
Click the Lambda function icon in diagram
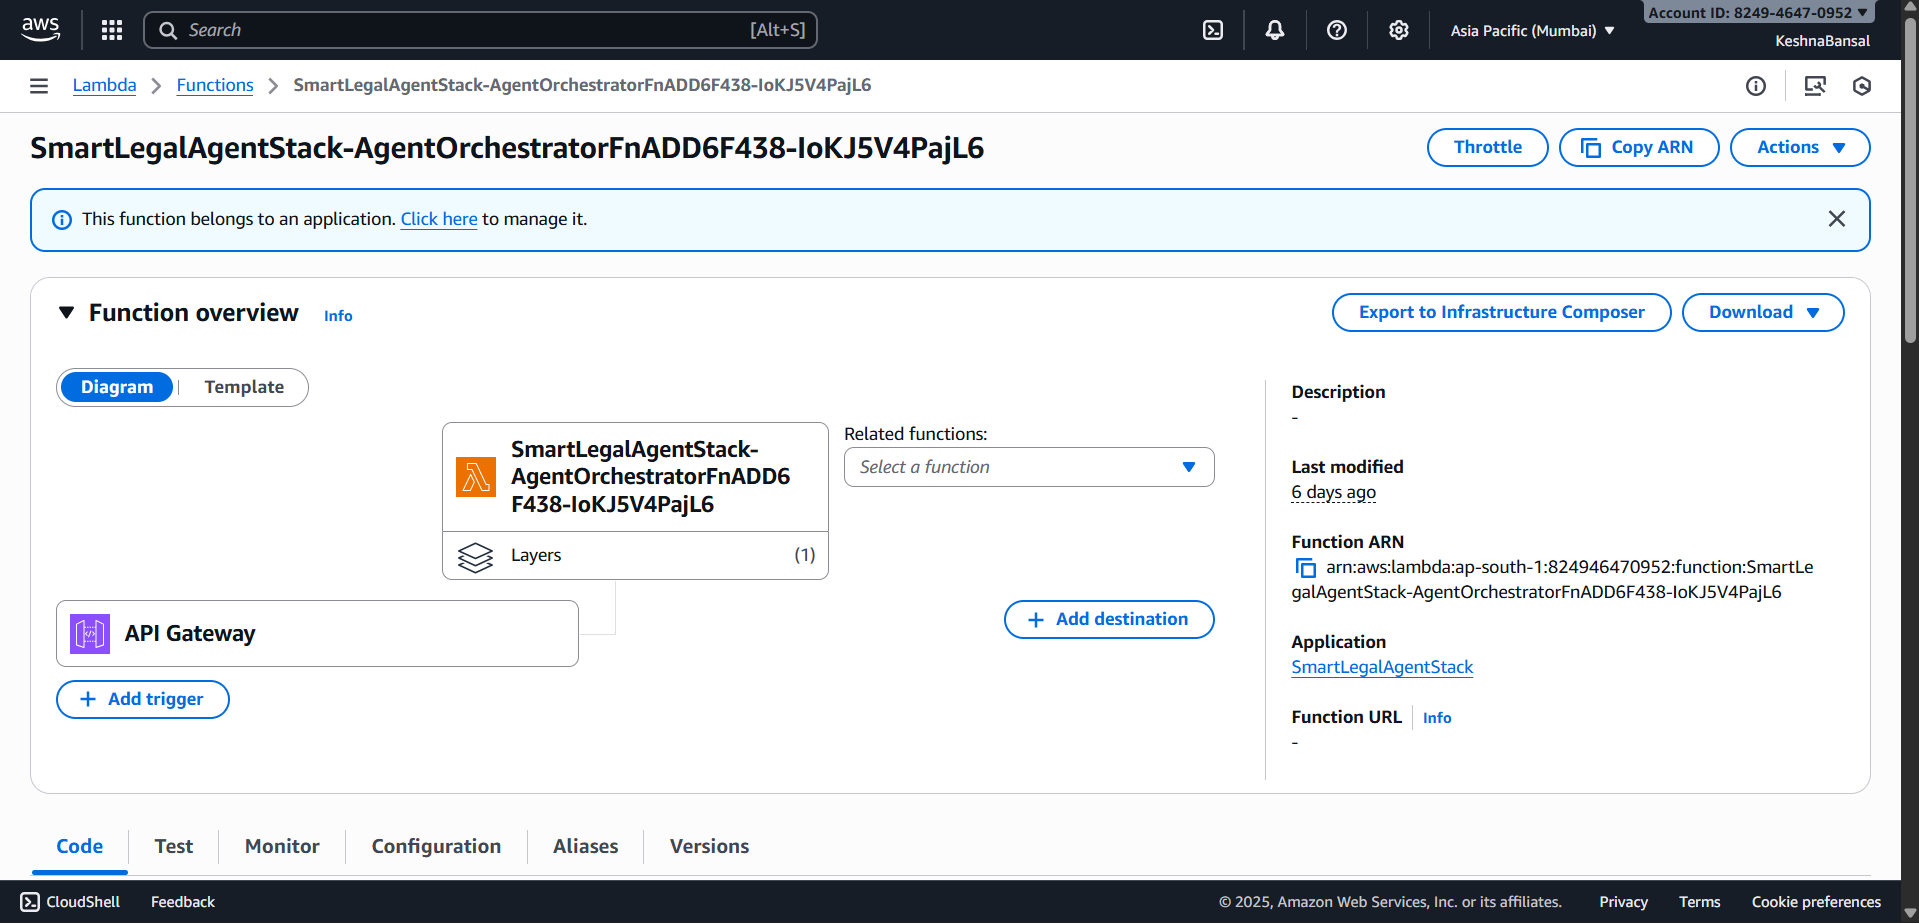click(x=476, y=477)
